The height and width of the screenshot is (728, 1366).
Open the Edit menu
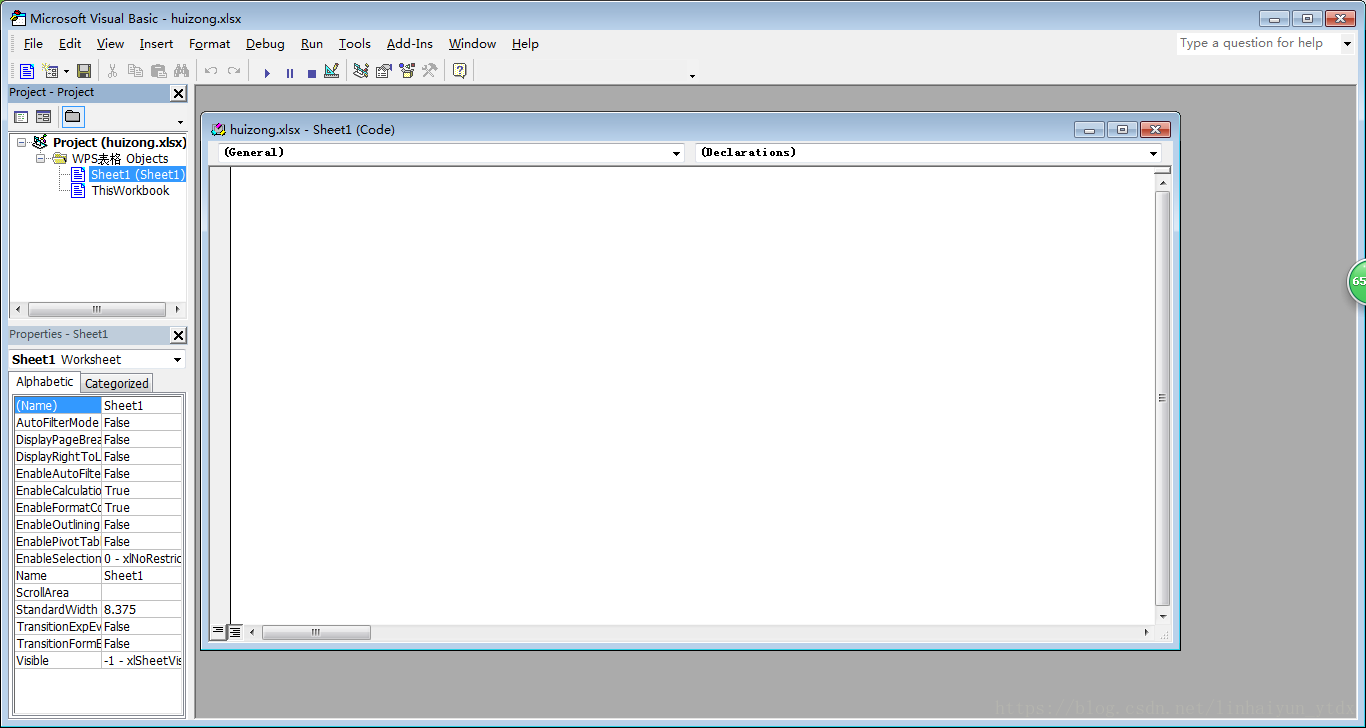click(70, 44)
